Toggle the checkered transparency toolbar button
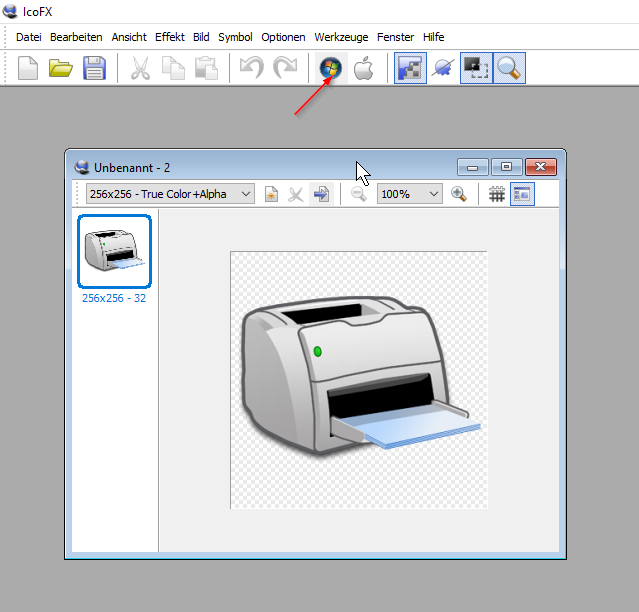Image resolution: width=639 pixels, height=612 pixels. (x=409, y=69)
